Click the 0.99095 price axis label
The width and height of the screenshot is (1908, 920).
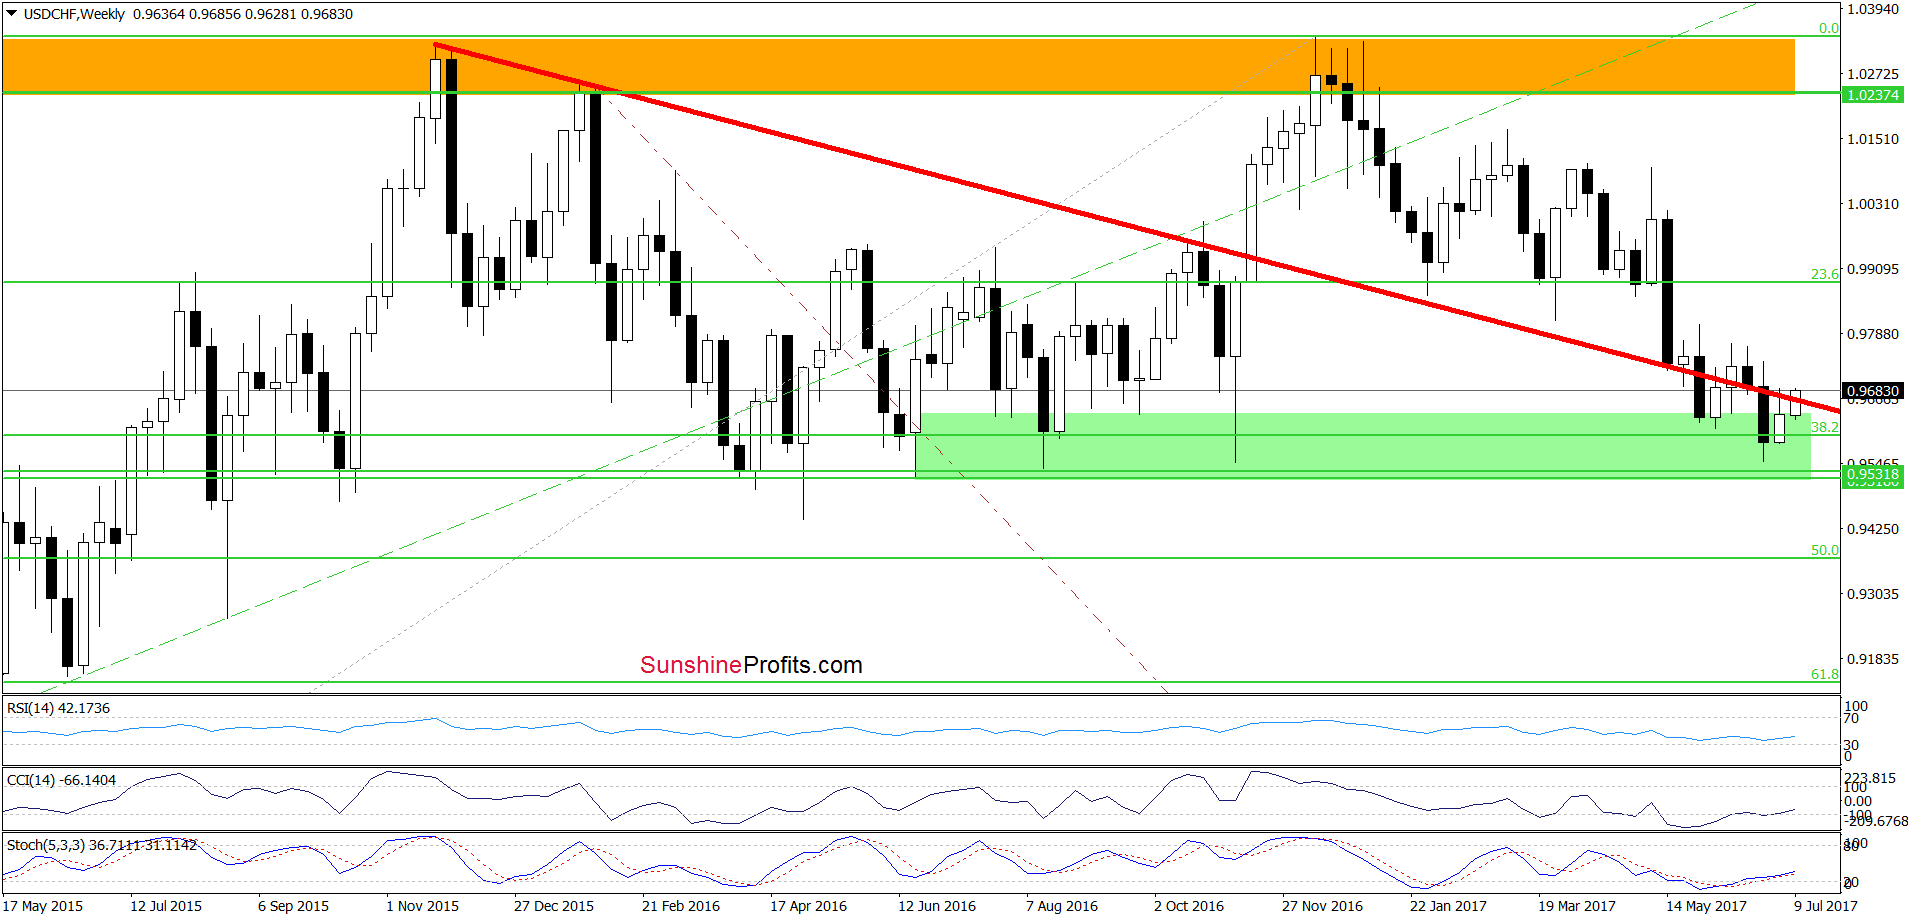click(1873, 269)
